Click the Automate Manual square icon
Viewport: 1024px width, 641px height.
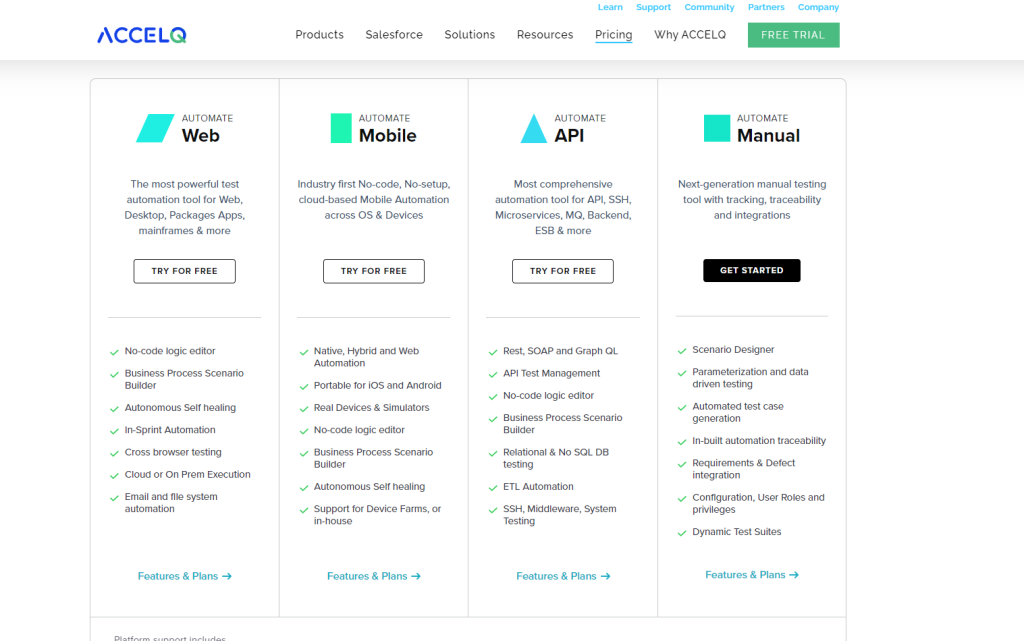(717, 128)
